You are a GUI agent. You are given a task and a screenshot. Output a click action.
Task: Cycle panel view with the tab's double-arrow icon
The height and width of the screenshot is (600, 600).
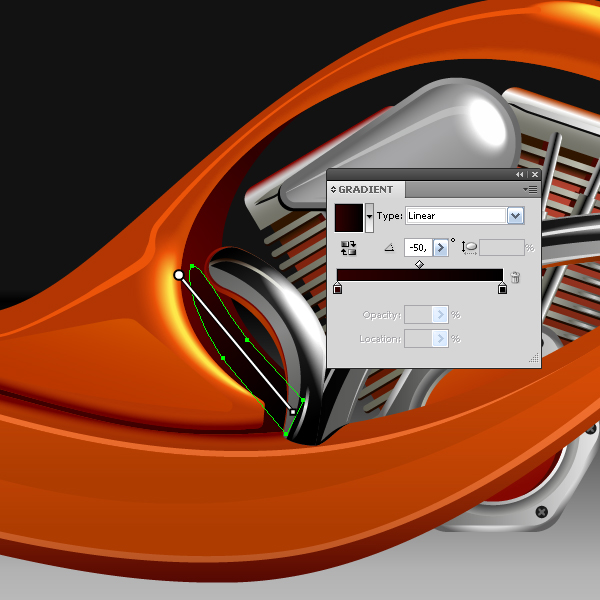tap(333, 189)
